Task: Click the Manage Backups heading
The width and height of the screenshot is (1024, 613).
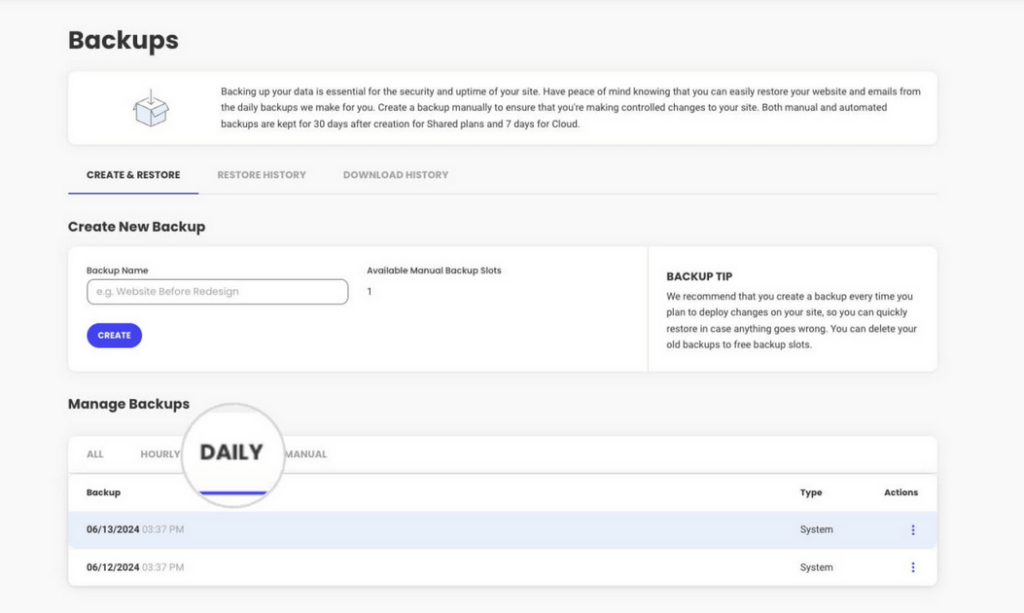Action: click(129, 404)
